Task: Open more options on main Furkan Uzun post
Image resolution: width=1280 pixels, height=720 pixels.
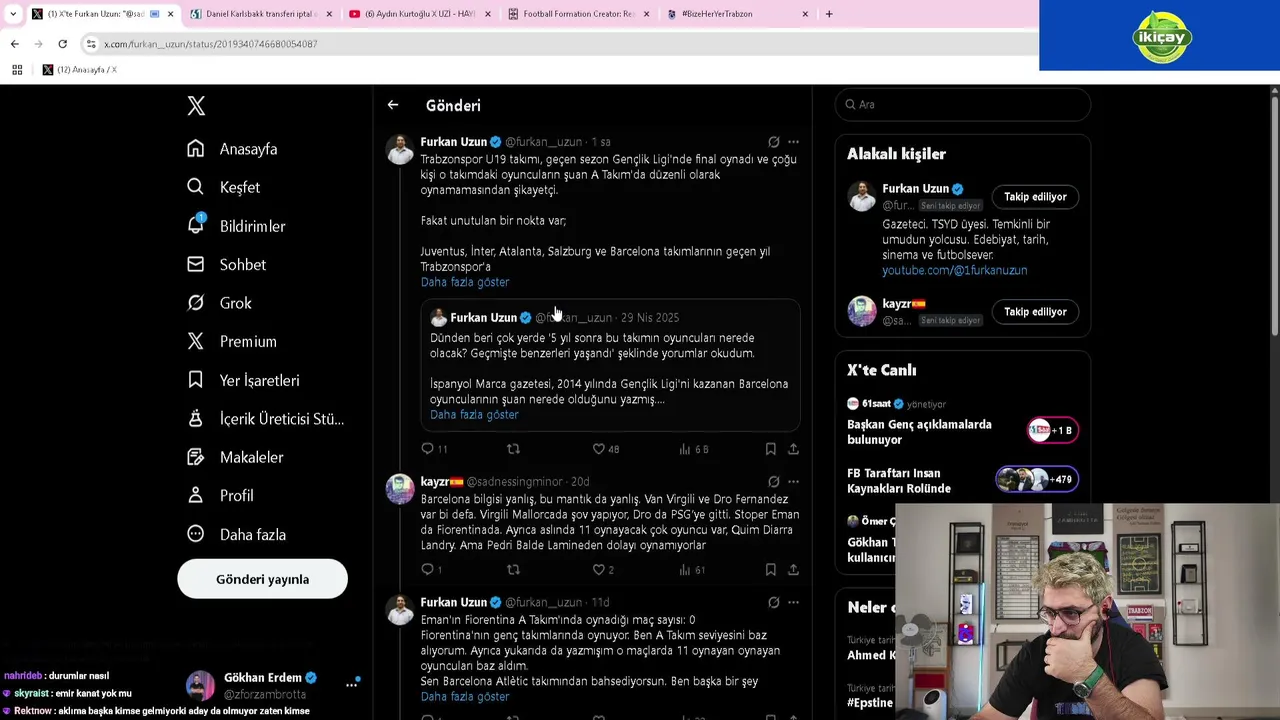Action: coord(793,142)
